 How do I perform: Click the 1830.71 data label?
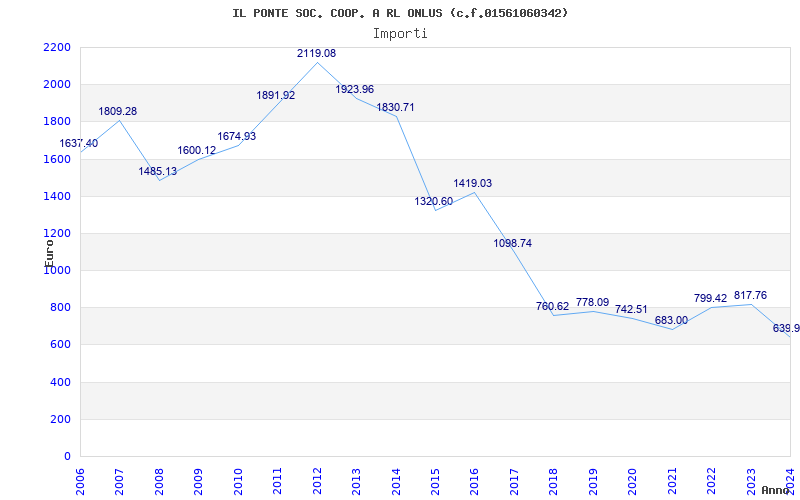point(395,107)
